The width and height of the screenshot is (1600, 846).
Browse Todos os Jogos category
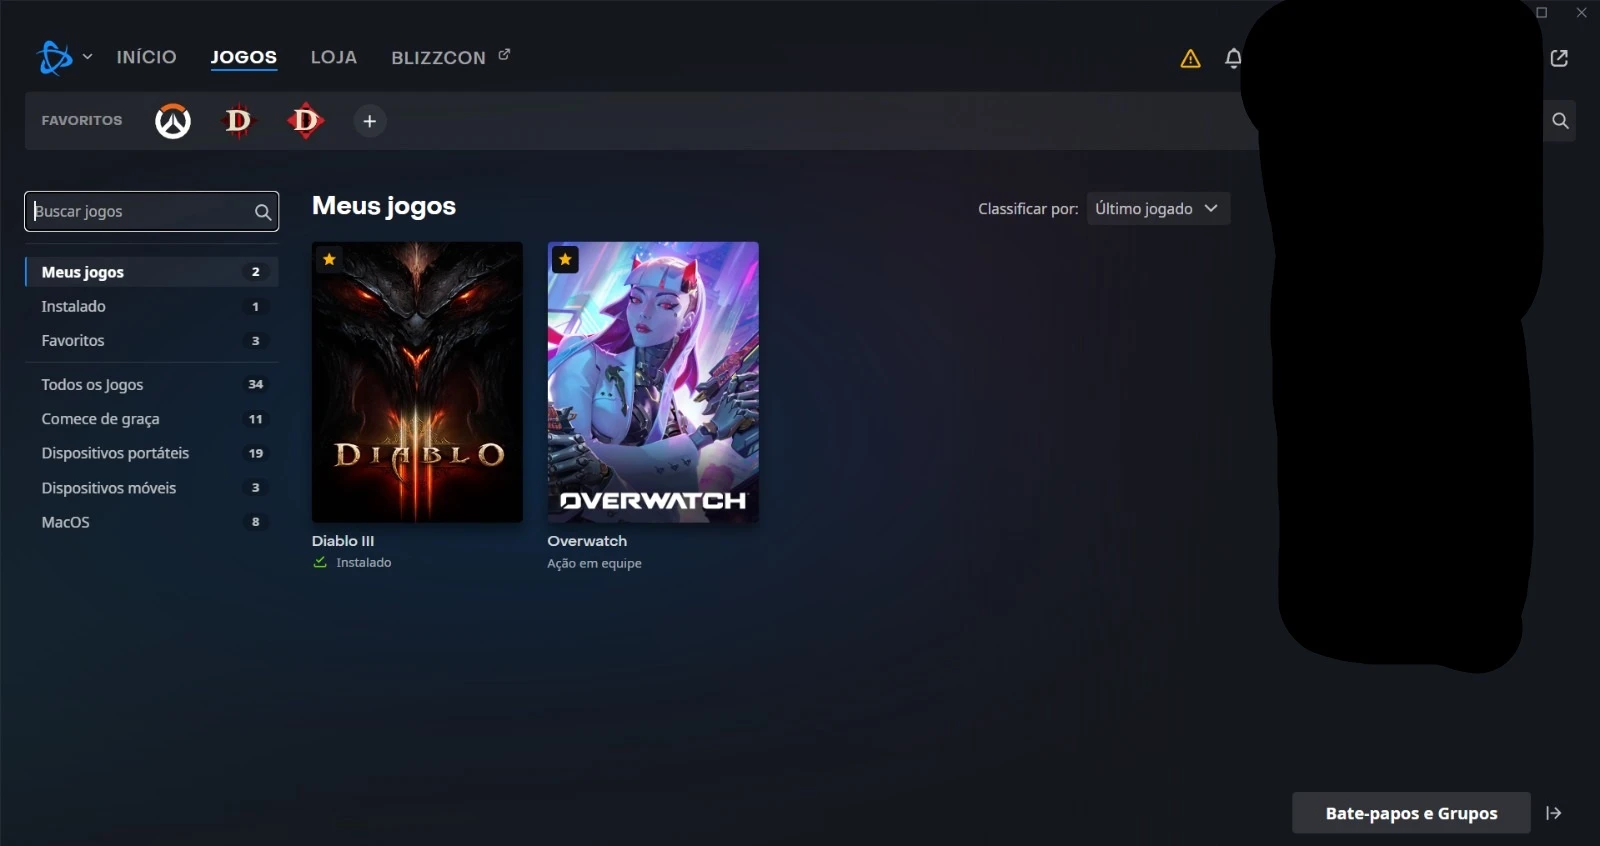pyautogui.click(x=151, y=385)
